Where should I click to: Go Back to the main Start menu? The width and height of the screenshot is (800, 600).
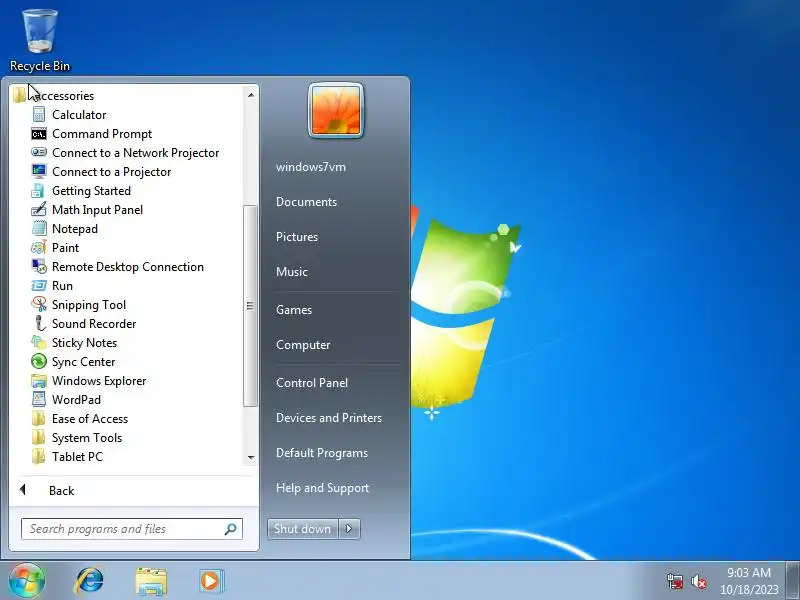pyautogui.click(x=61, y=491)
